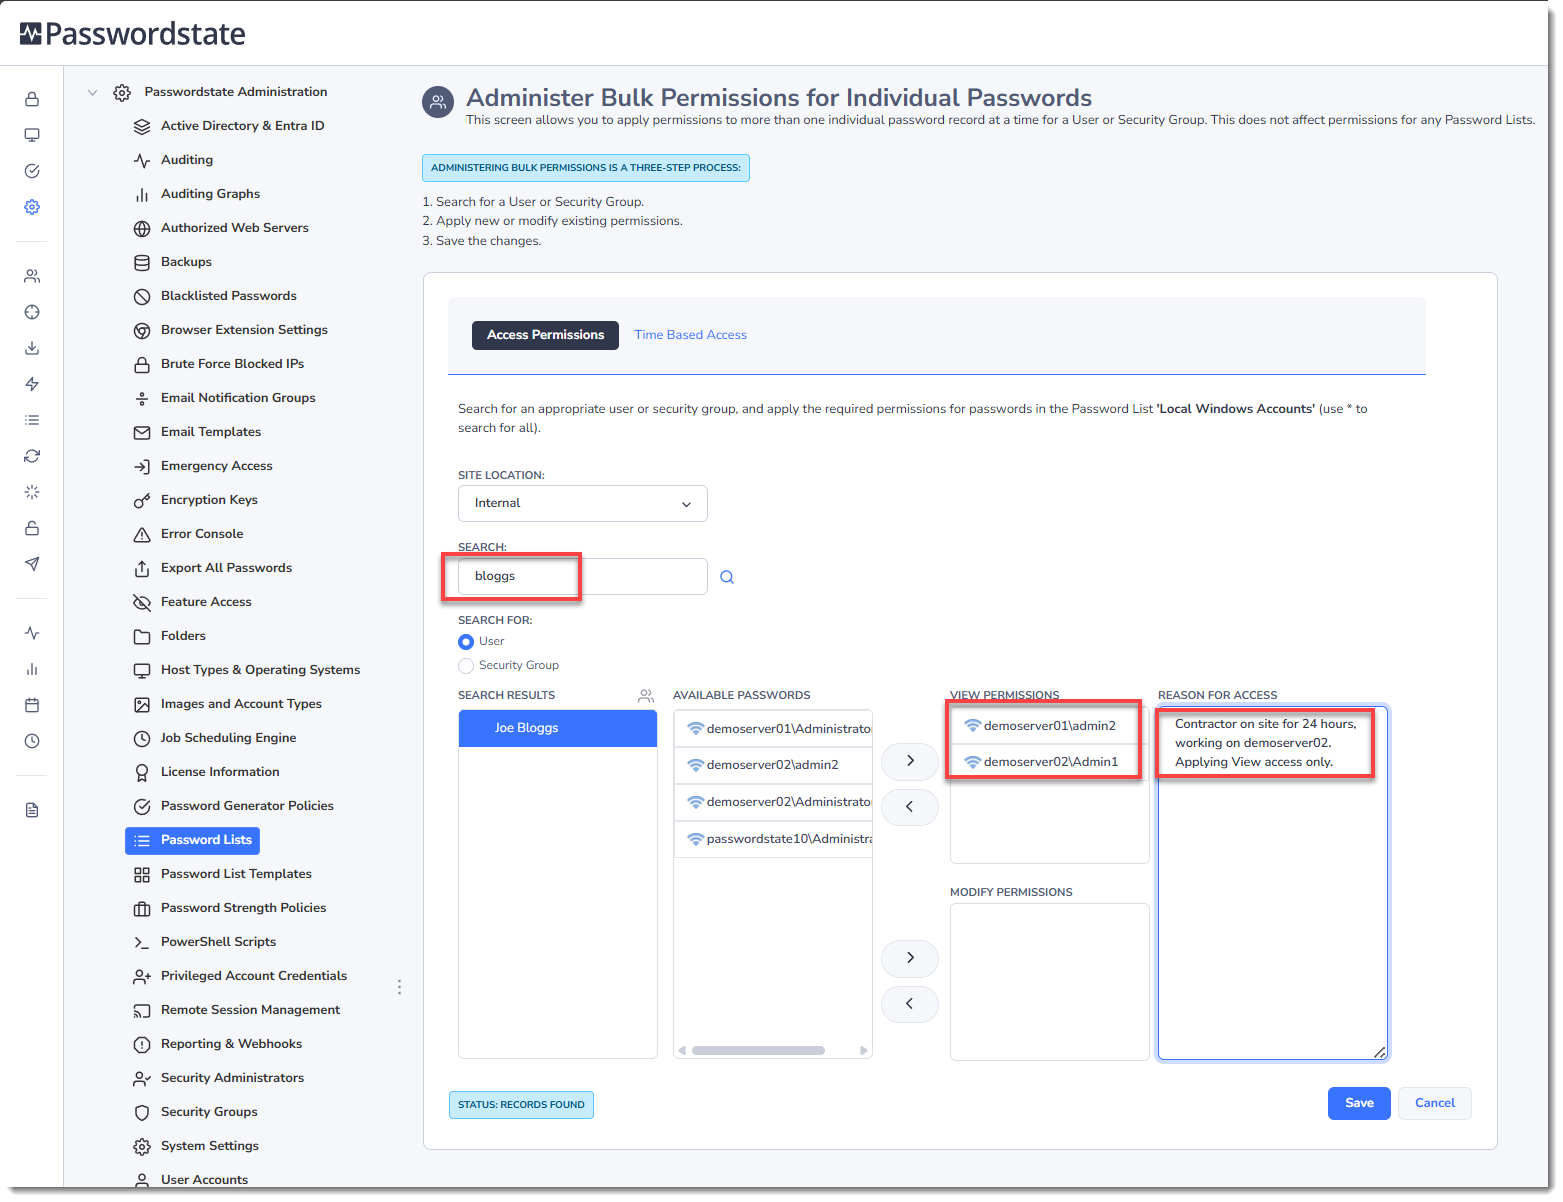Click the key icon beside Encryption Keys

[142, 500]
